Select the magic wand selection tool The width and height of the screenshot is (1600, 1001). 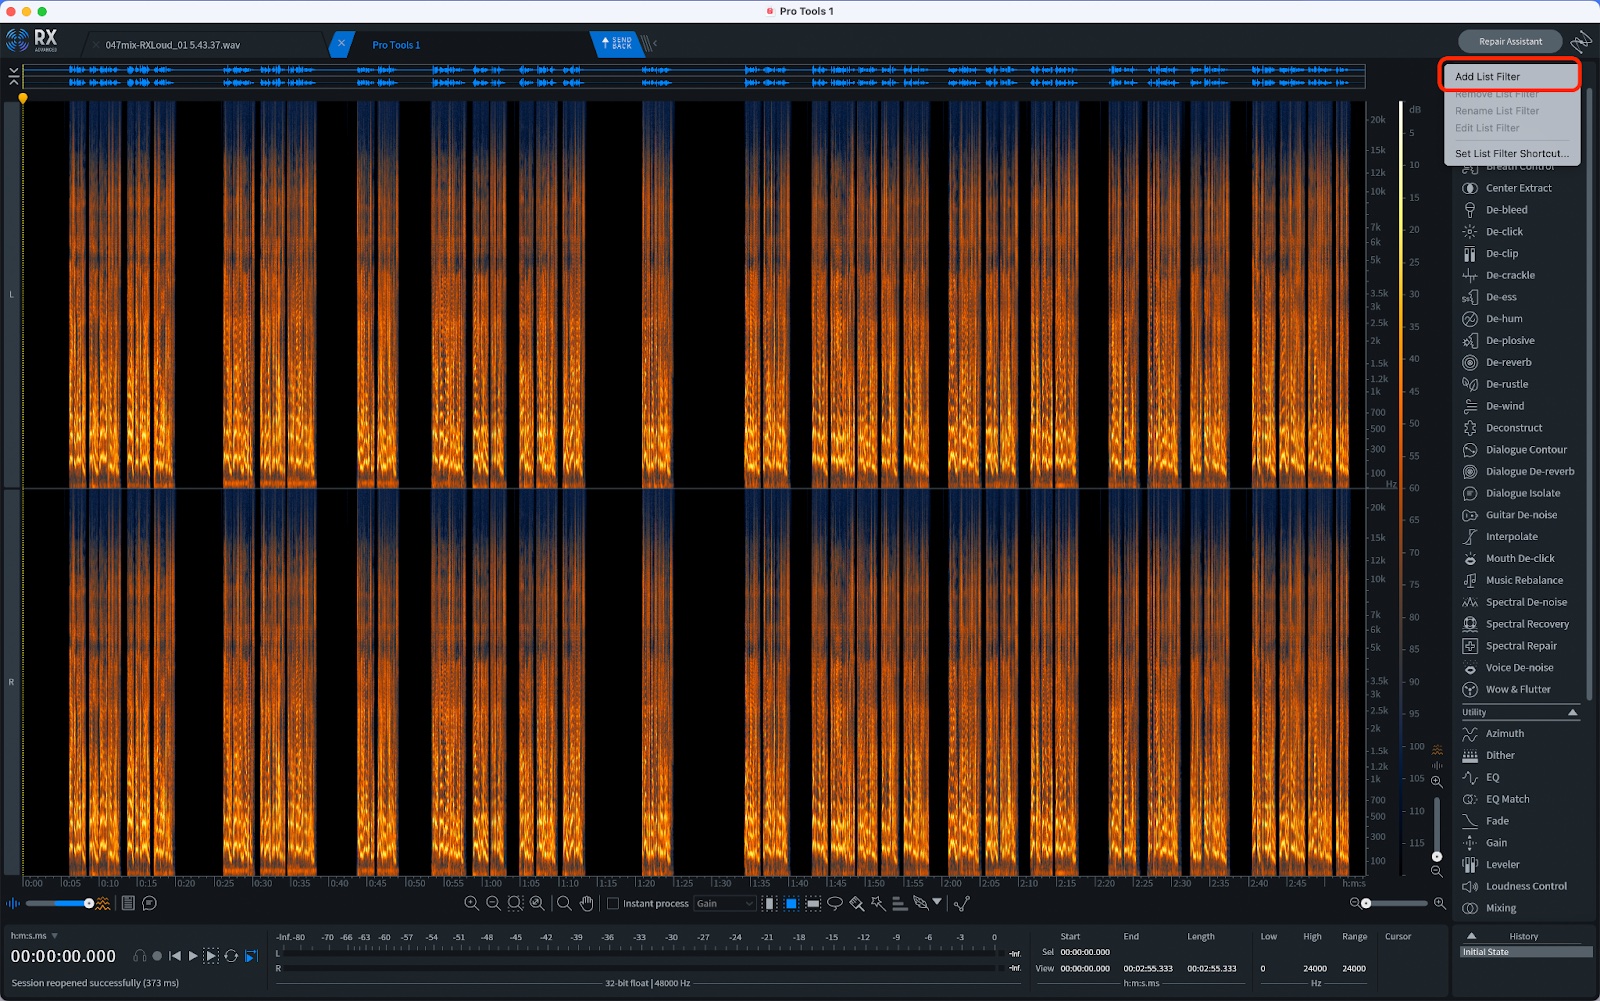tap(878, 903)
